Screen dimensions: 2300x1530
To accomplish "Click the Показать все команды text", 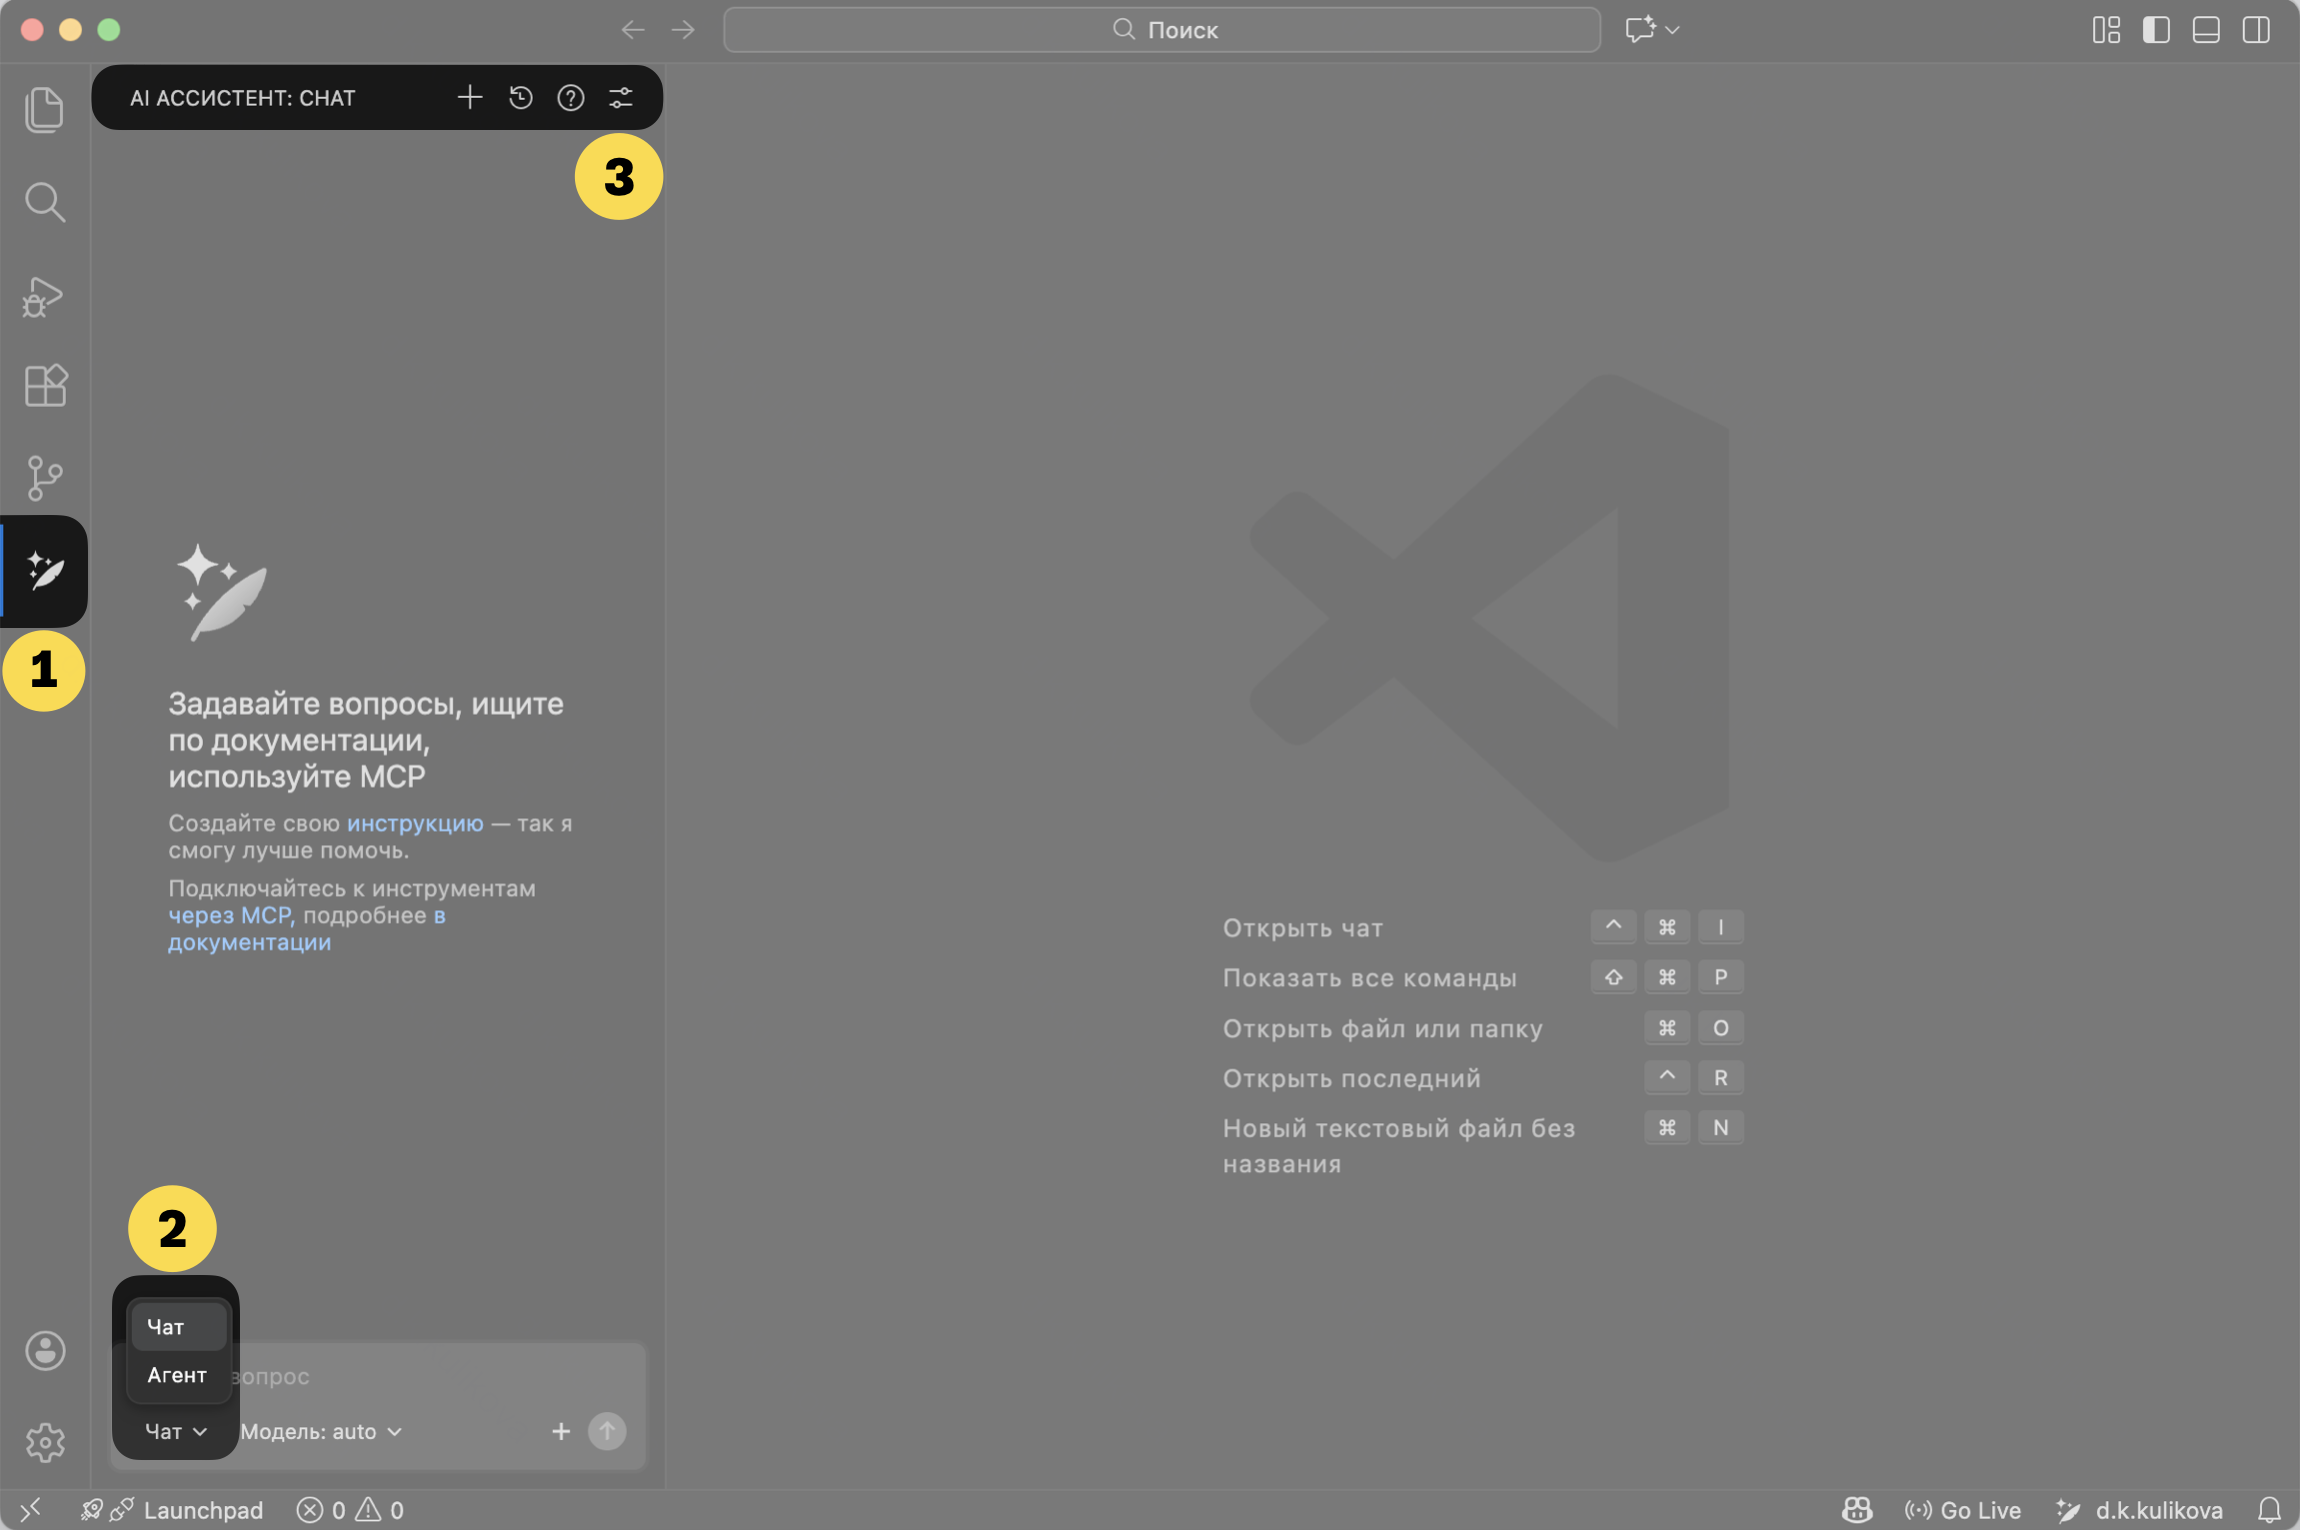I will click(1370, 978).
